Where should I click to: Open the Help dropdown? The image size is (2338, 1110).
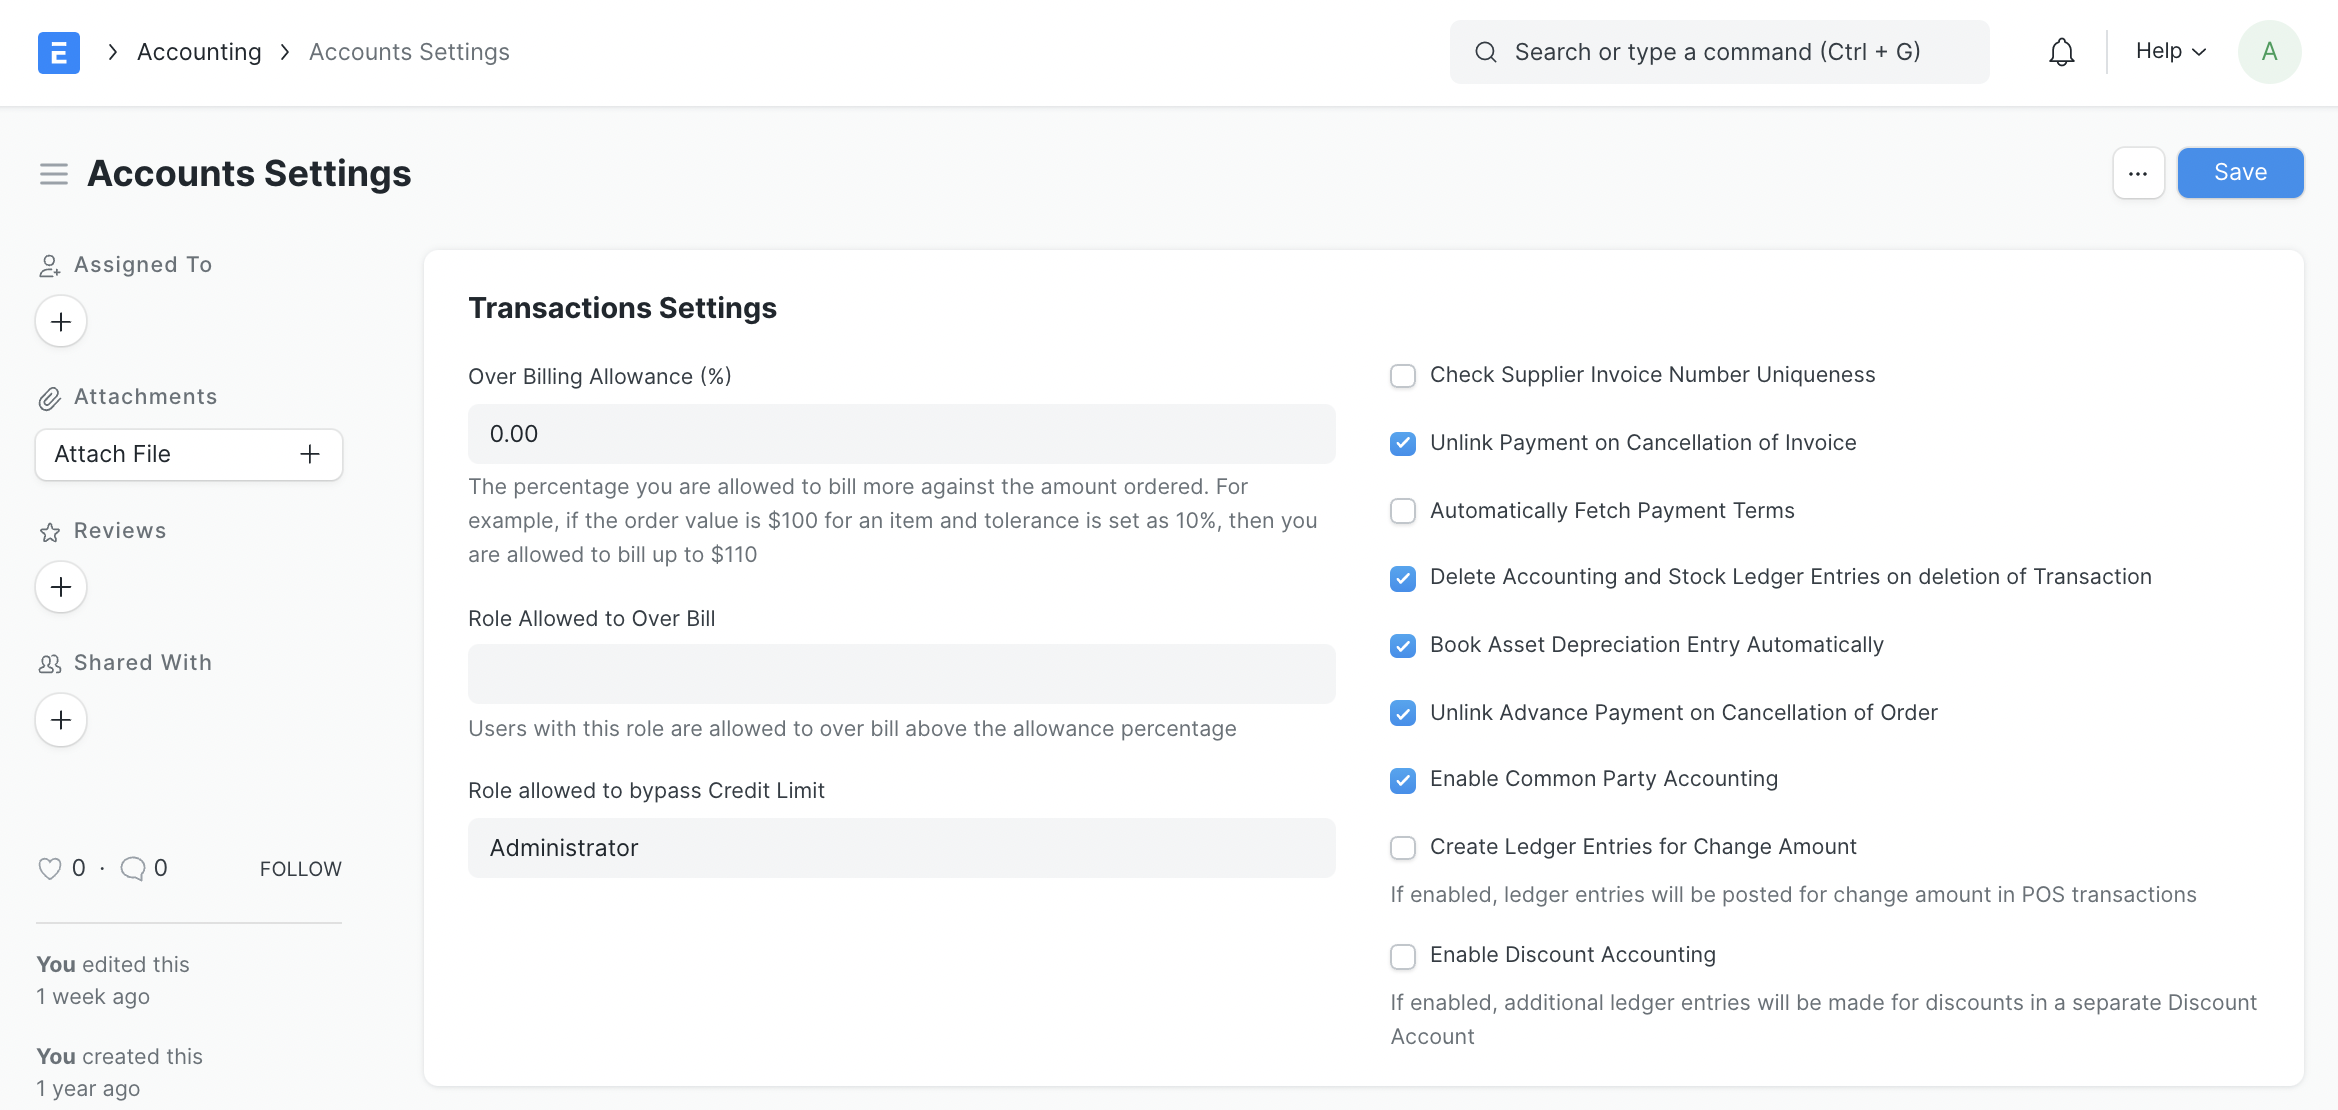click(2168, 51)
